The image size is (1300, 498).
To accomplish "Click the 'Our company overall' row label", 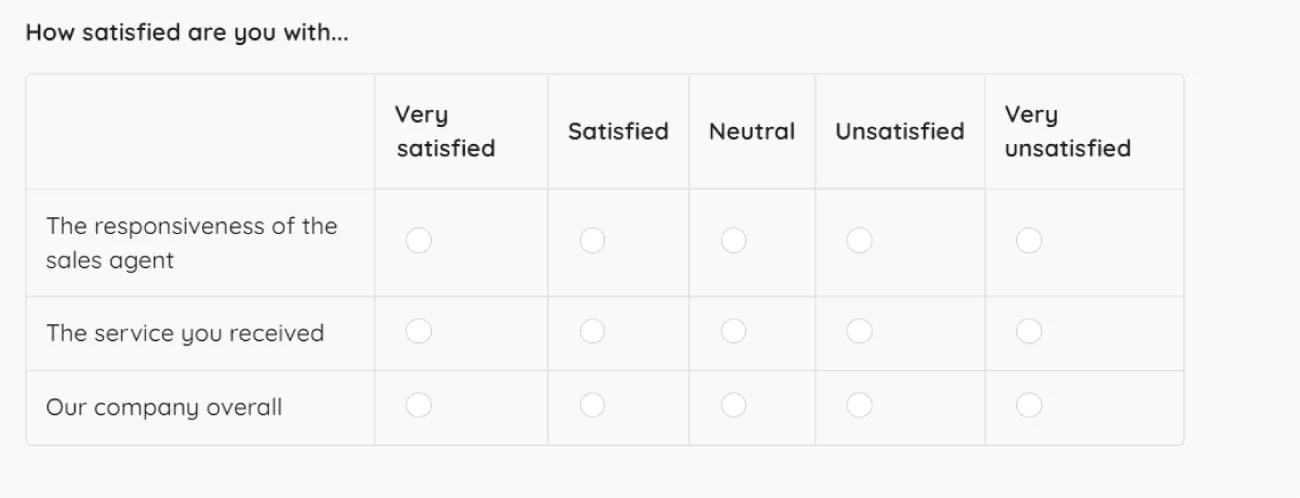I will click(164, 408).
